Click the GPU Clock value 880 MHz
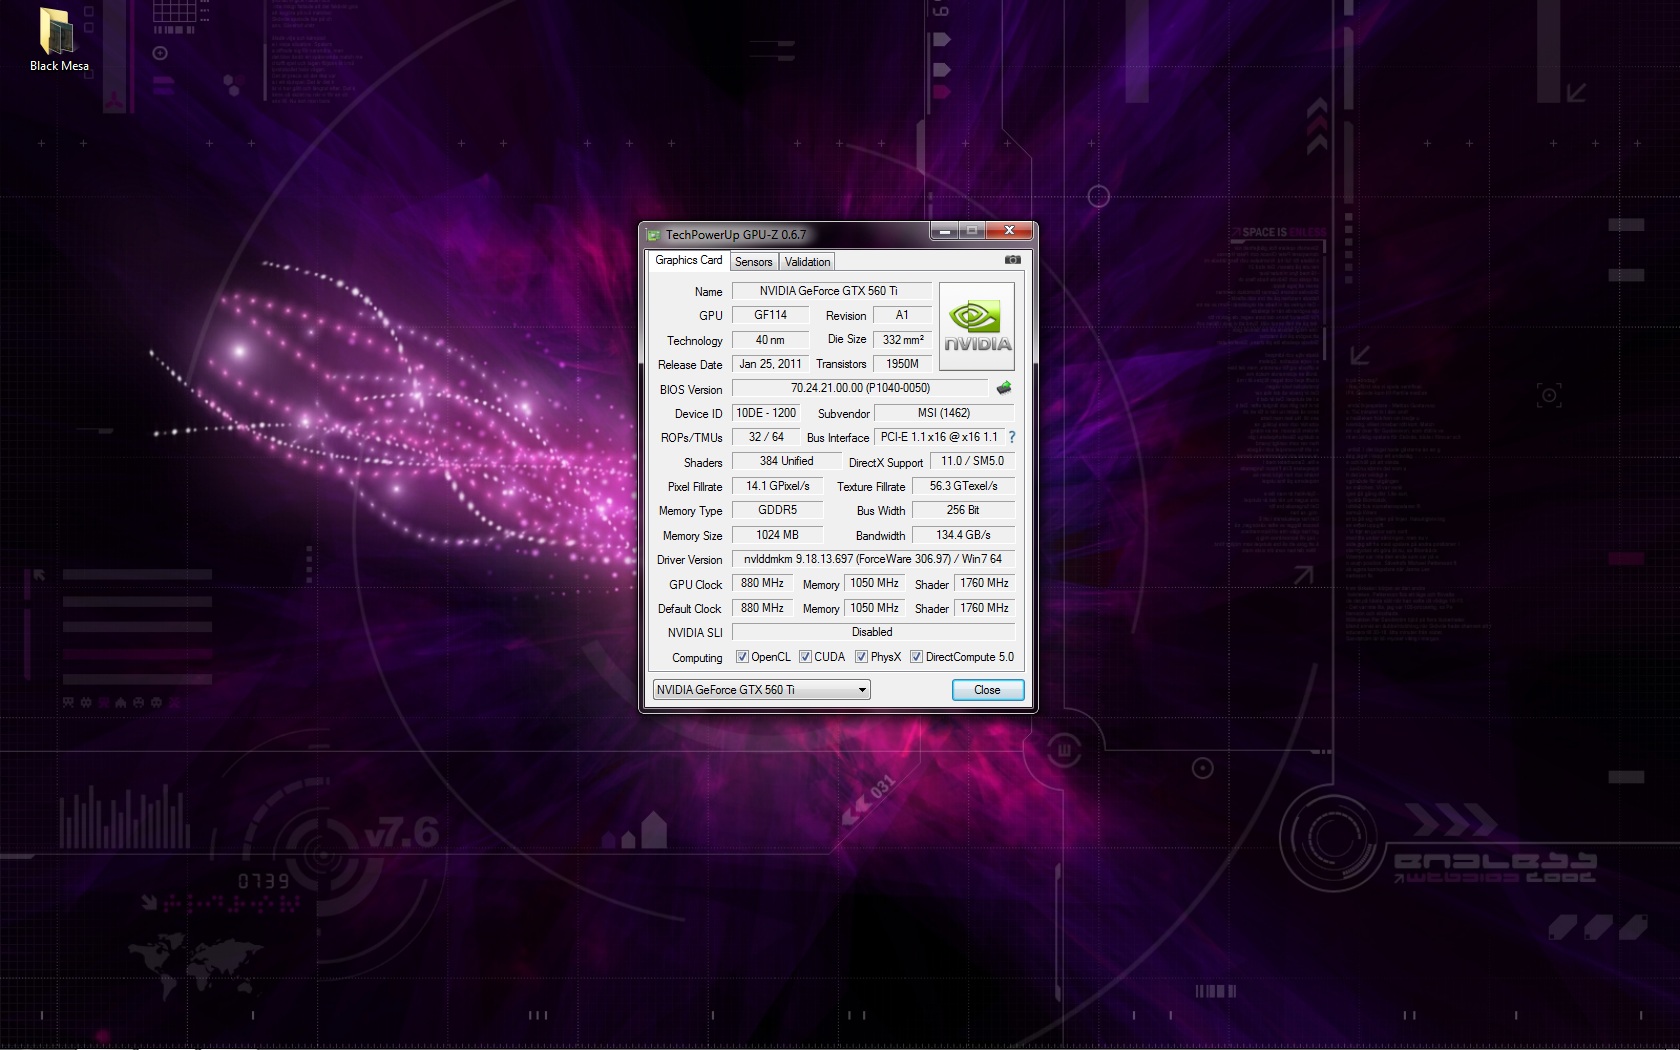 [762, 583]
